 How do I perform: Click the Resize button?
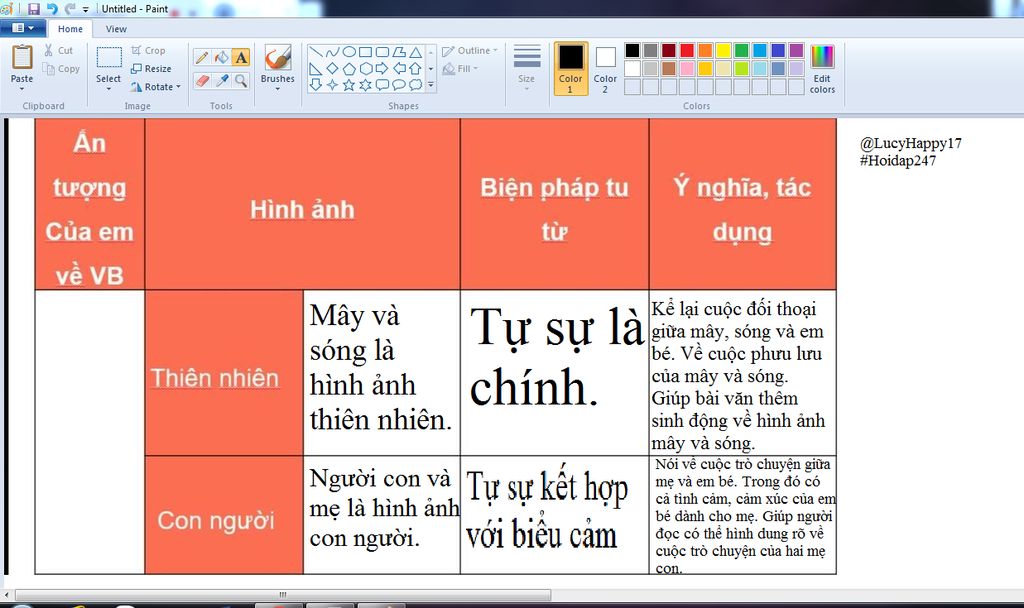[151, 69]
